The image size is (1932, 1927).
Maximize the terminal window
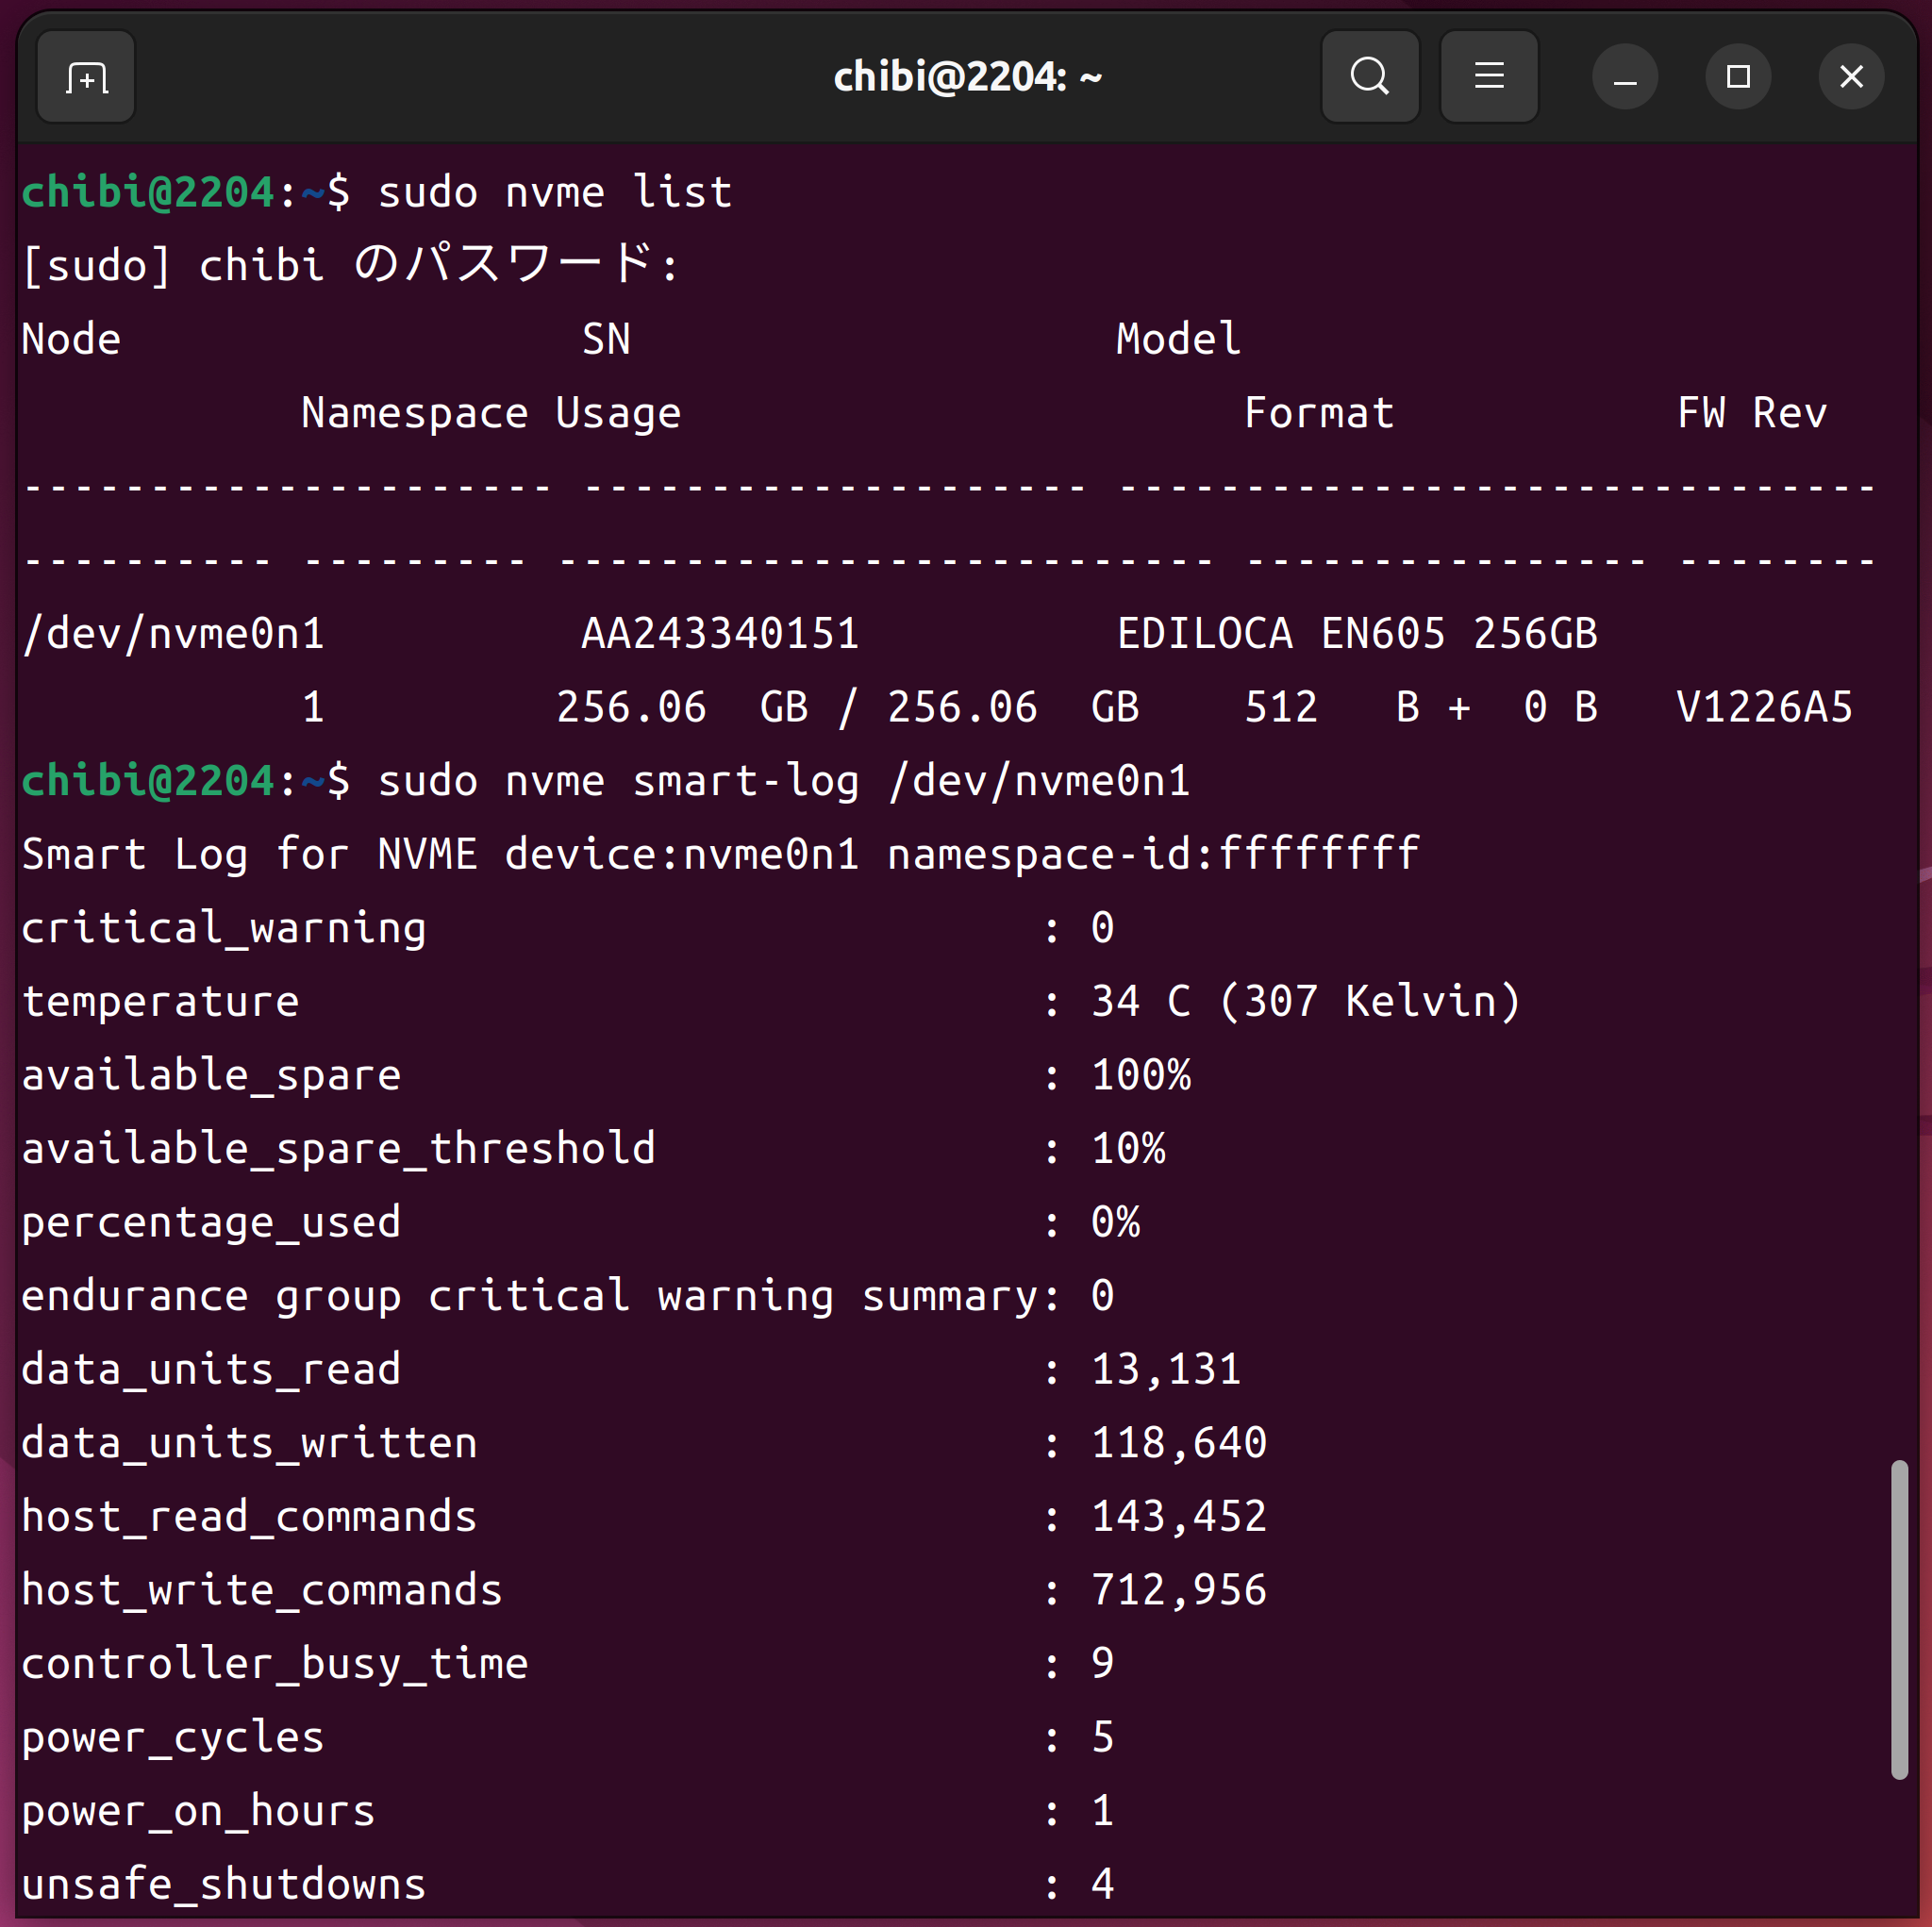(x=1737, y=77)
